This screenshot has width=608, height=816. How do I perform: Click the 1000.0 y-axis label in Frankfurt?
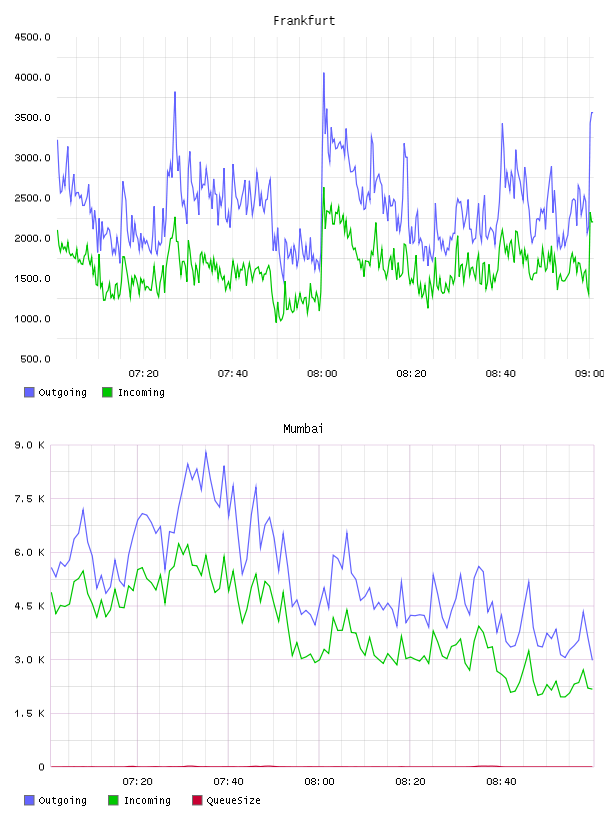pyautogui.click(x=32, y=319)
